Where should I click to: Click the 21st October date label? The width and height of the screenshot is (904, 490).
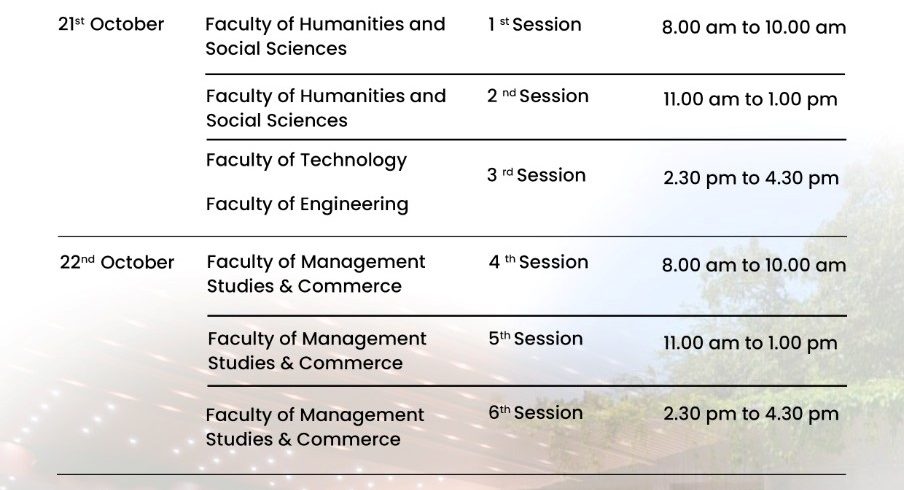coord(111,24)
